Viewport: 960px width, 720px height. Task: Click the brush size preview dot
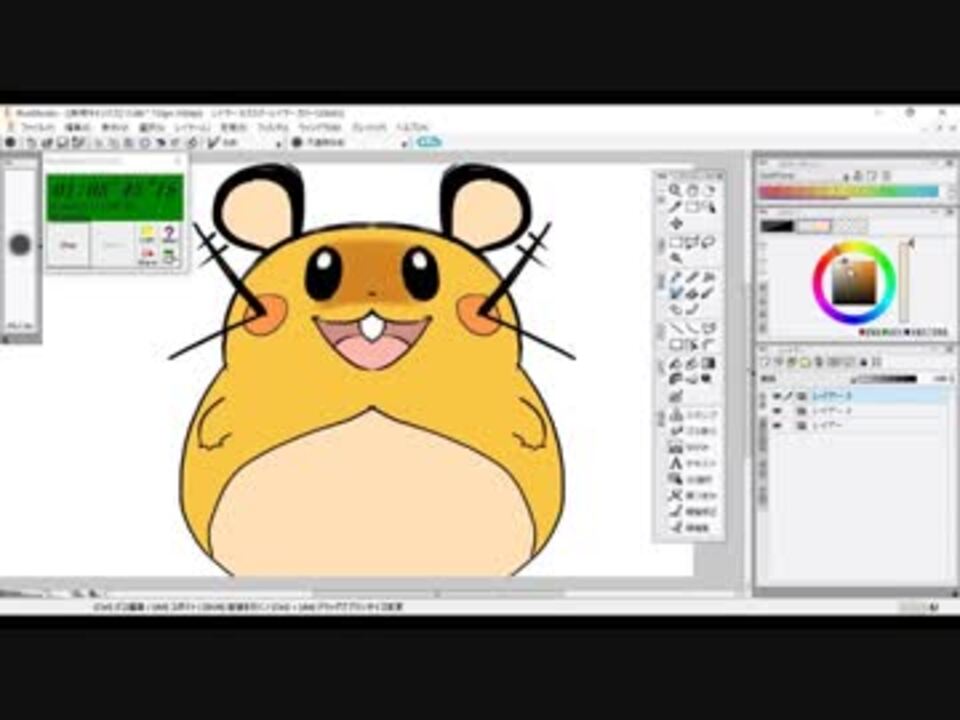click(20, 244)
